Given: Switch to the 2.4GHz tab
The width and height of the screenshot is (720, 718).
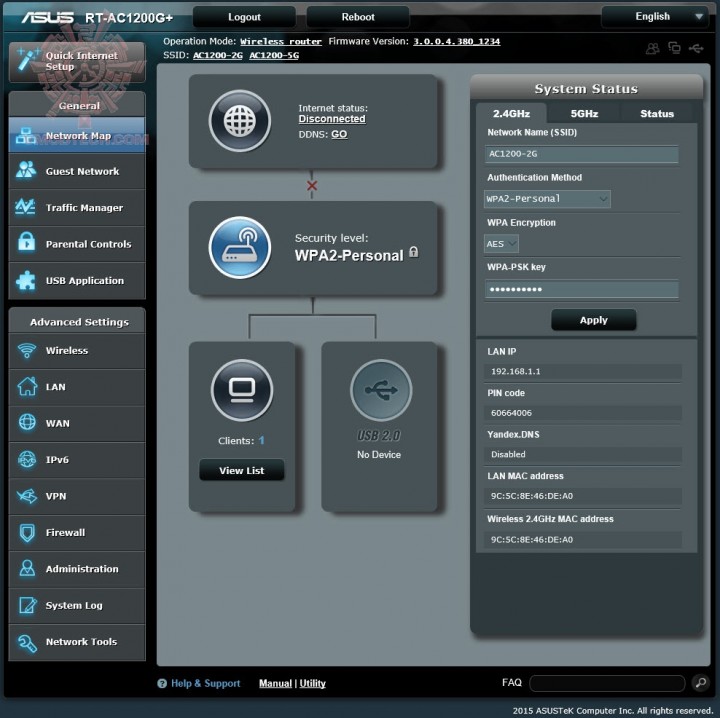Looking at the screenshot, I should click(511, 113).
